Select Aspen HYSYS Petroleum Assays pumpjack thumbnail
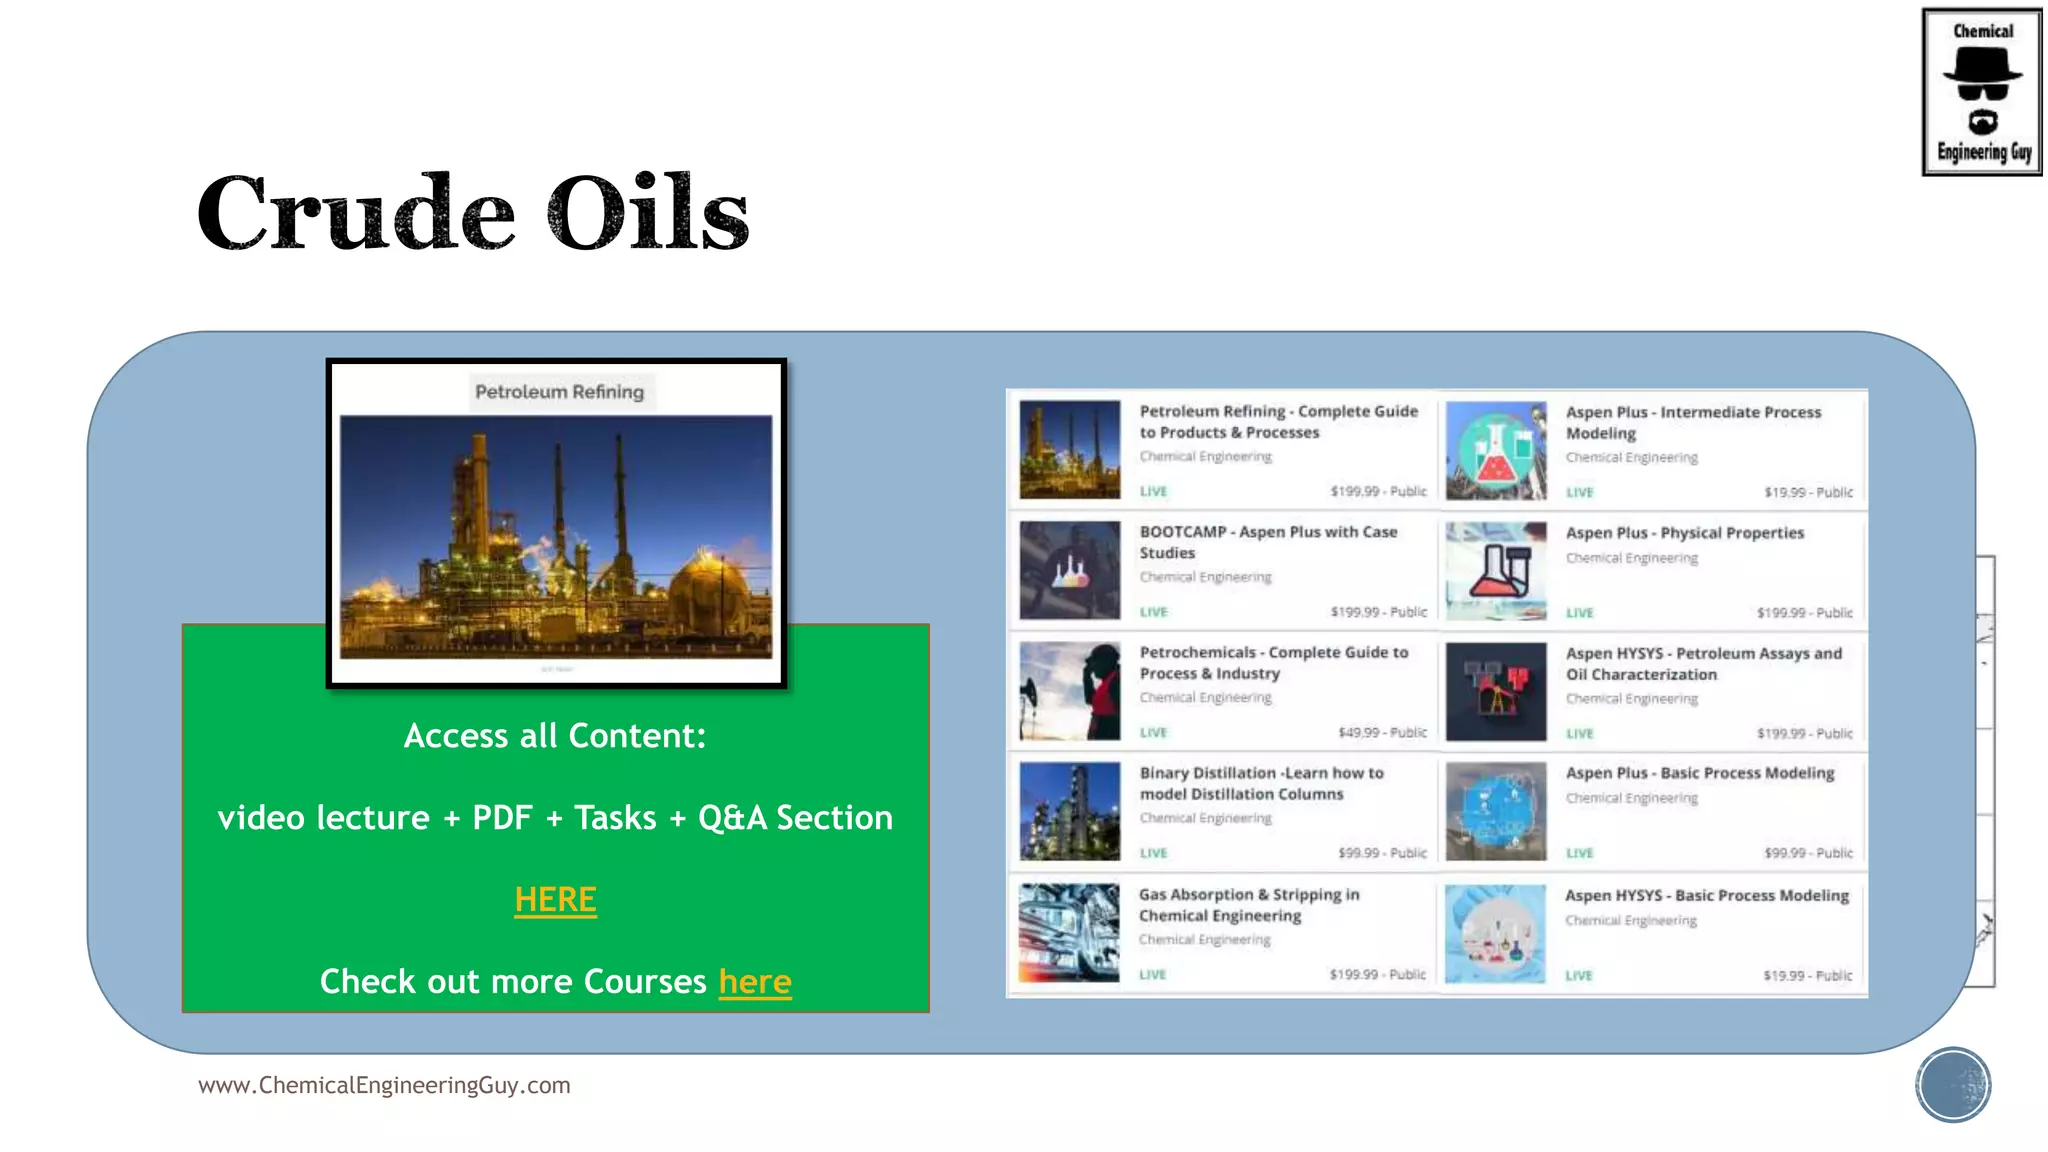 [1496, 692]
